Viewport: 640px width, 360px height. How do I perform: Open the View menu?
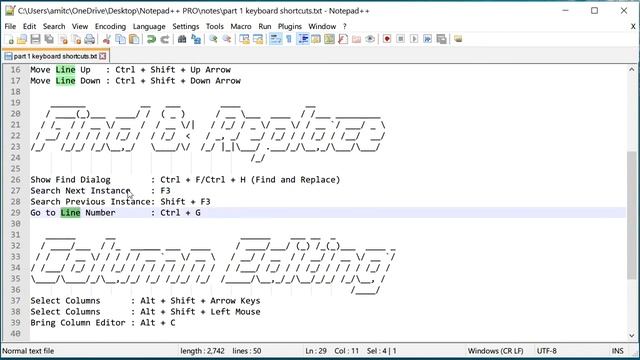tap(80, 26)
